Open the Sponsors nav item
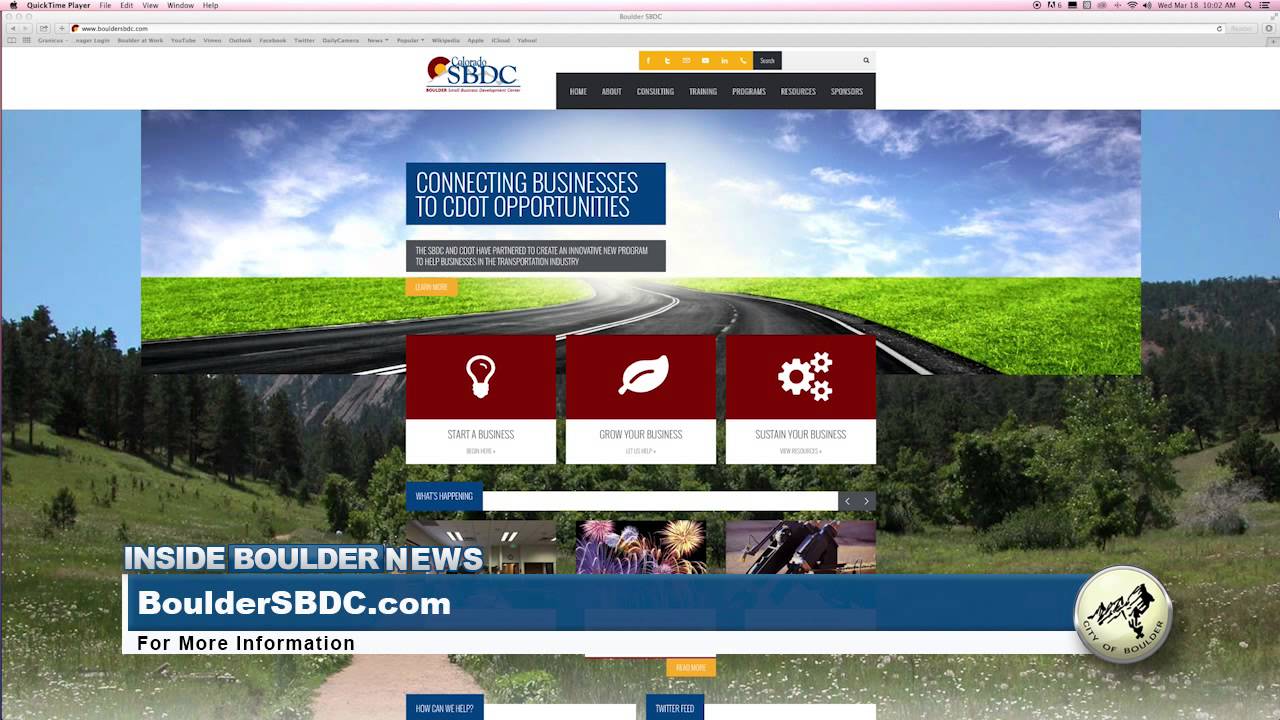Image resolution: width=1280 pixels, height=720 pixels. pos(846,91)
